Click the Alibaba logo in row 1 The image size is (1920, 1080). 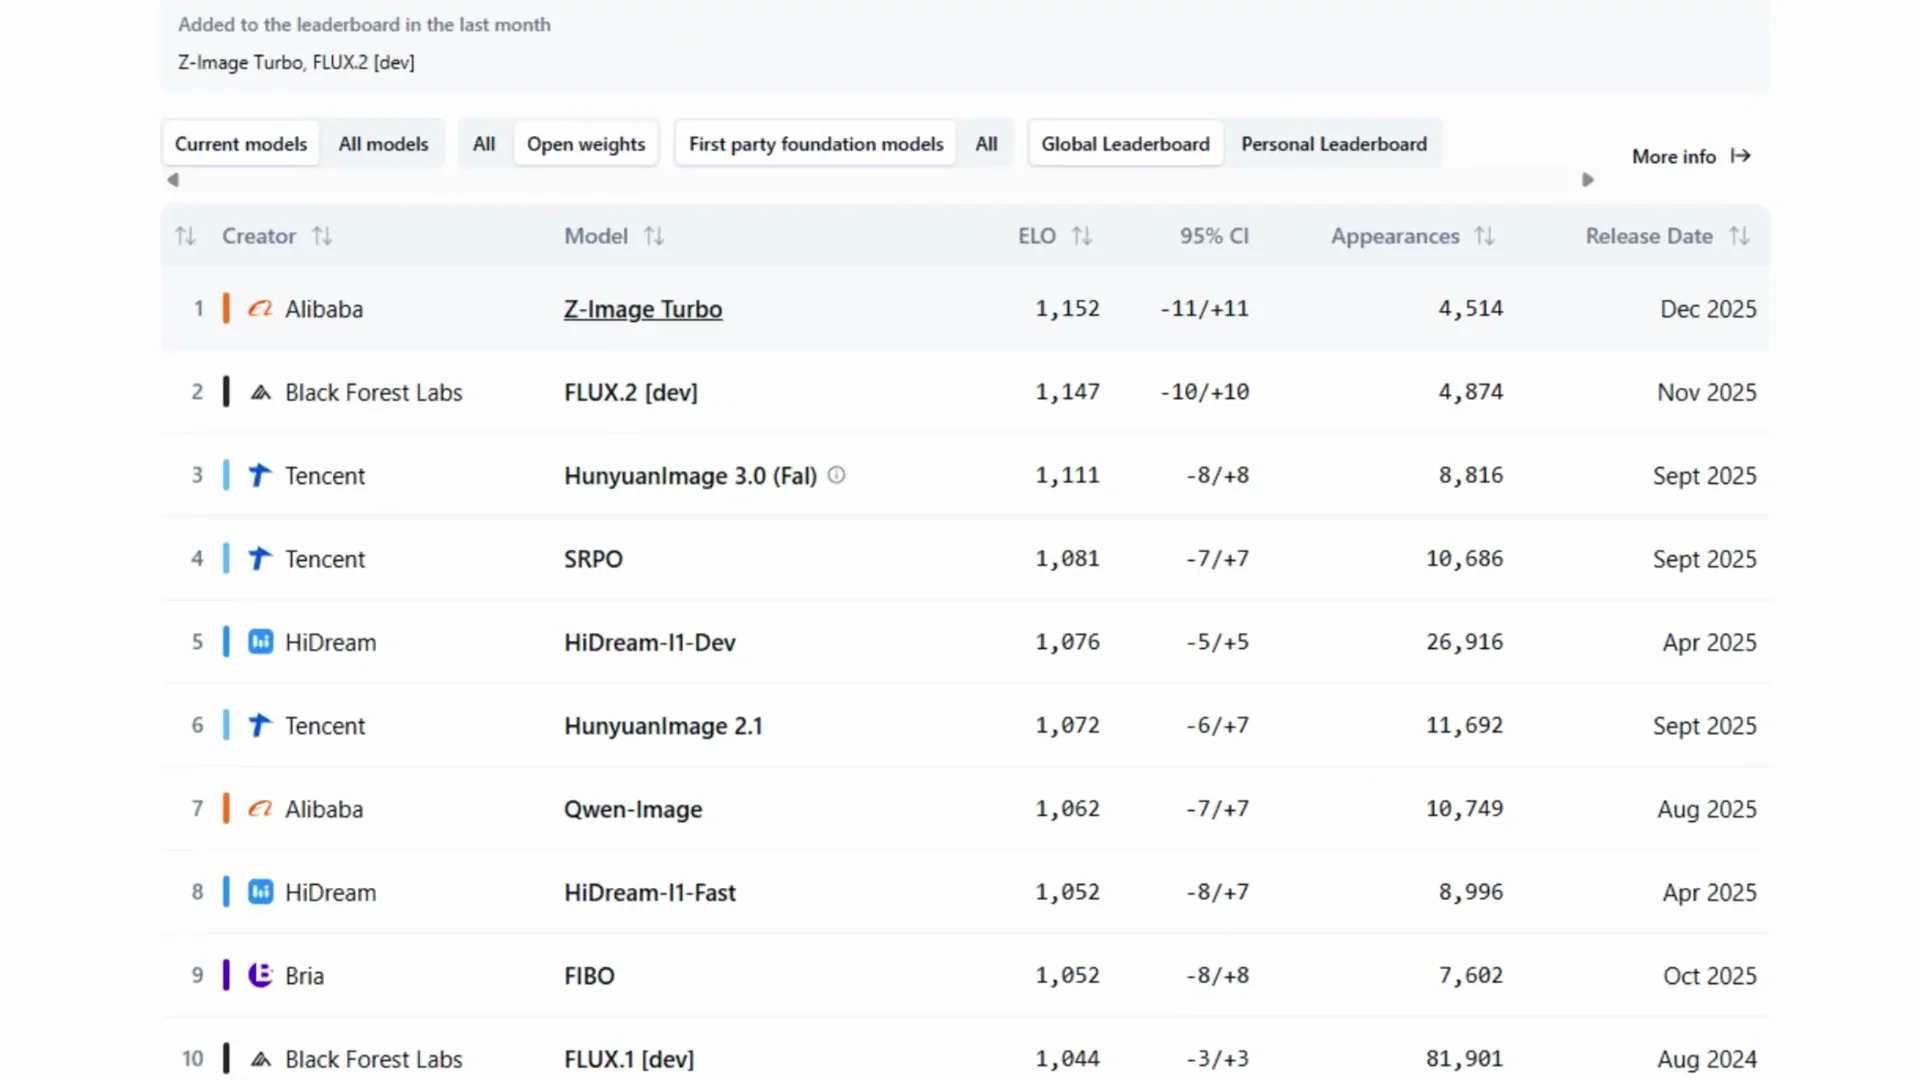click(260, 309)
